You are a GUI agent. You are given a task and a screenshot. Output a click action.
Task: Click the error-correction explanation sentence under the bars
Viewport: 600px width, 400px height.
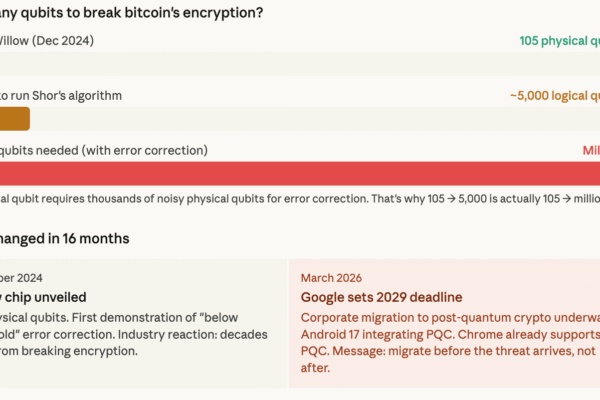tap(300, 199)
